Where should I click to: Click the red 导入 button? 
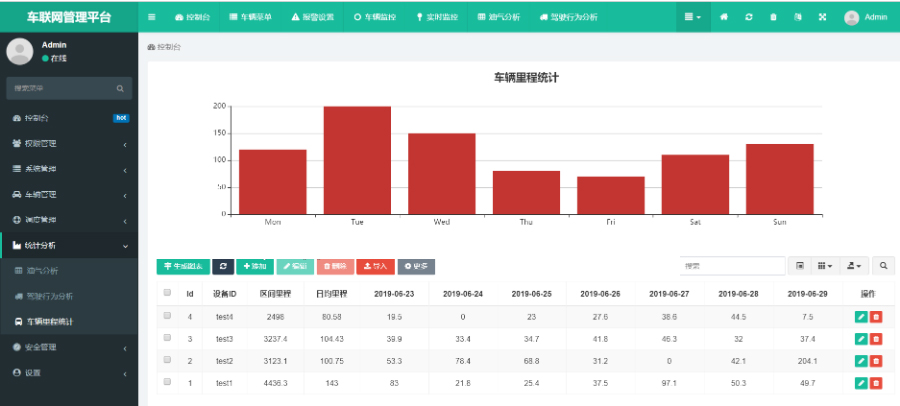pyautogui.click(x=375, y=266)
